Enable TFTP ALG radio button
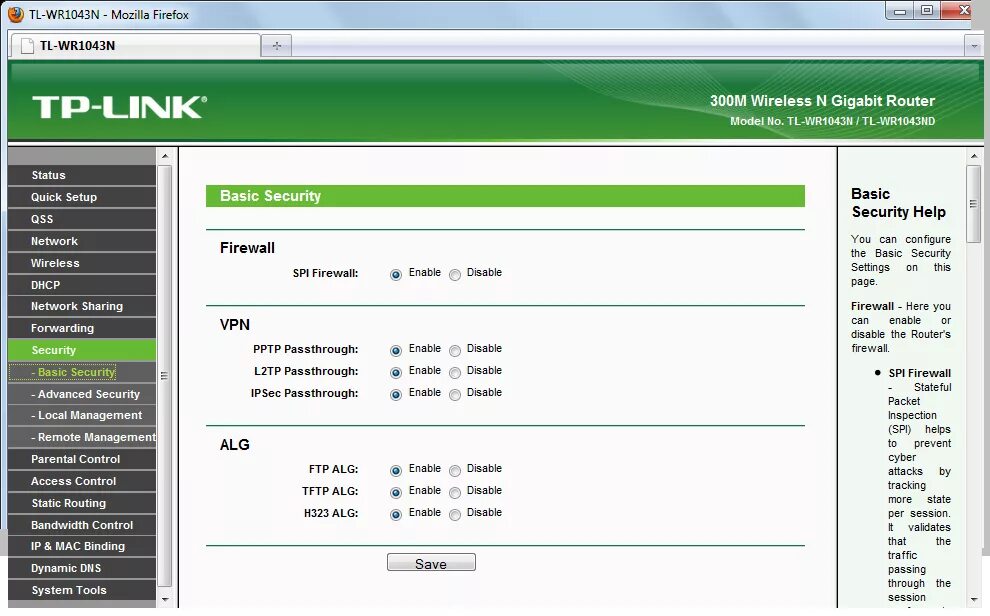Image resolution: width=990 pixels, height=616 pixels. point(396,492)
